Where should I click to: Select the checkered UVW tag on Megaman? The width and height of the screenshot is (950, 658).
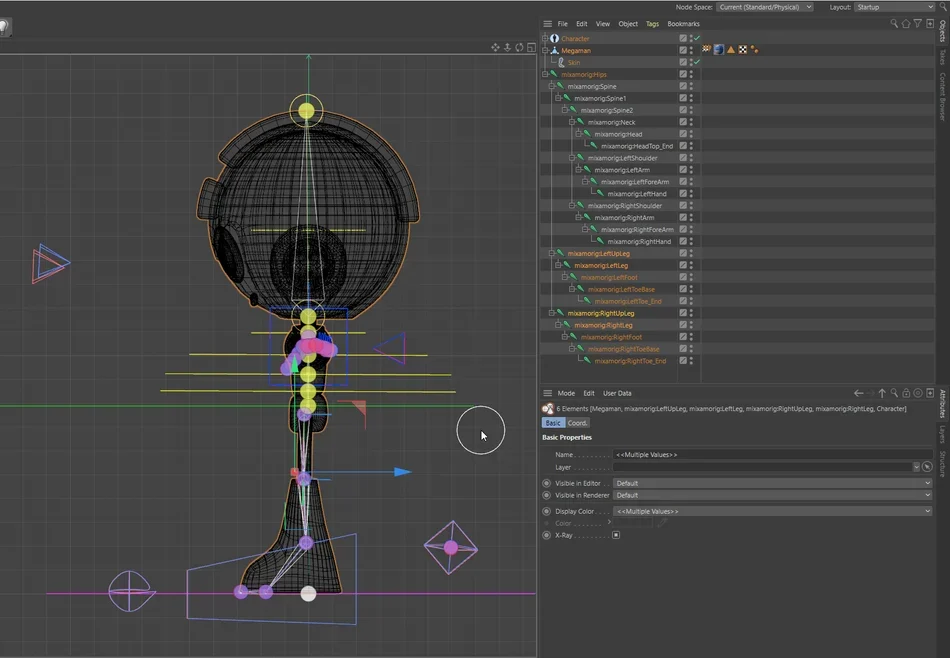[743, 50]
